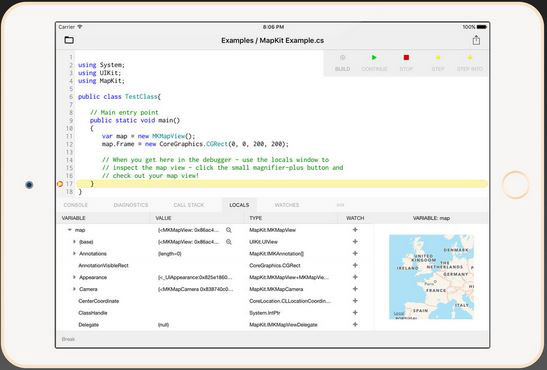Add Appearance to watch list
The height and width of the screenshot is (370, 547).
pos(355,277)
